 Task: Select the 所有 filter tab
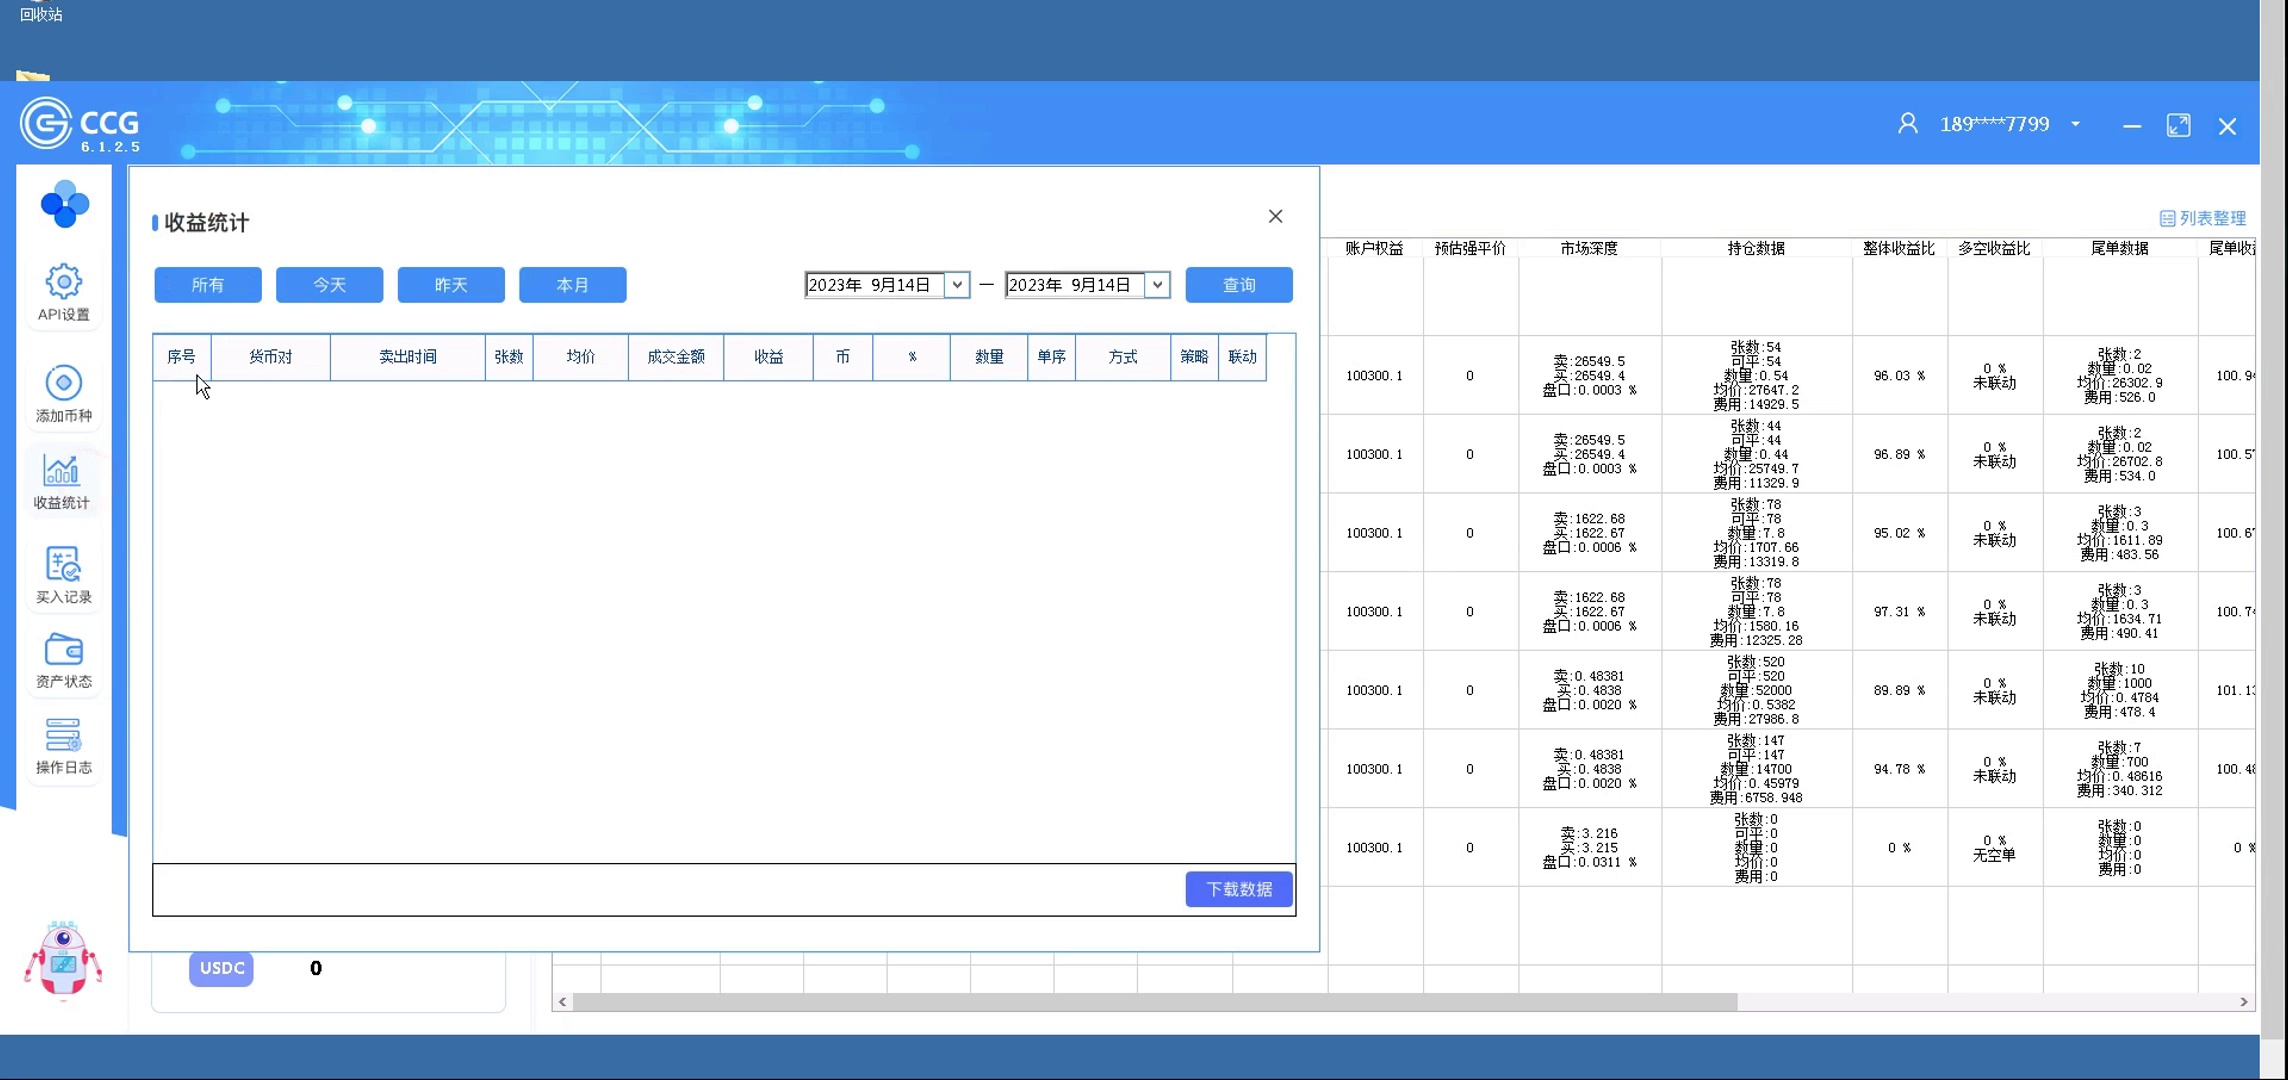(208, 285)
